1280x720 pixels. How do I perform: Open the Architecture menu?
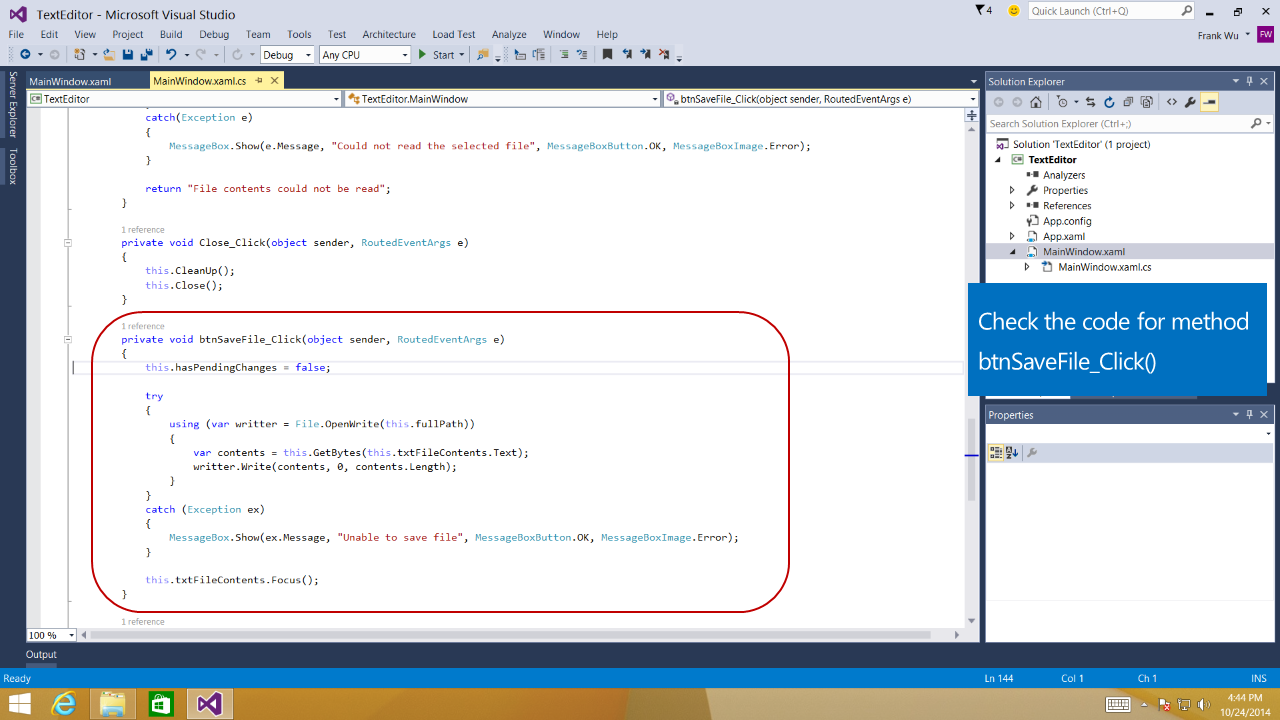coord(389,34)
